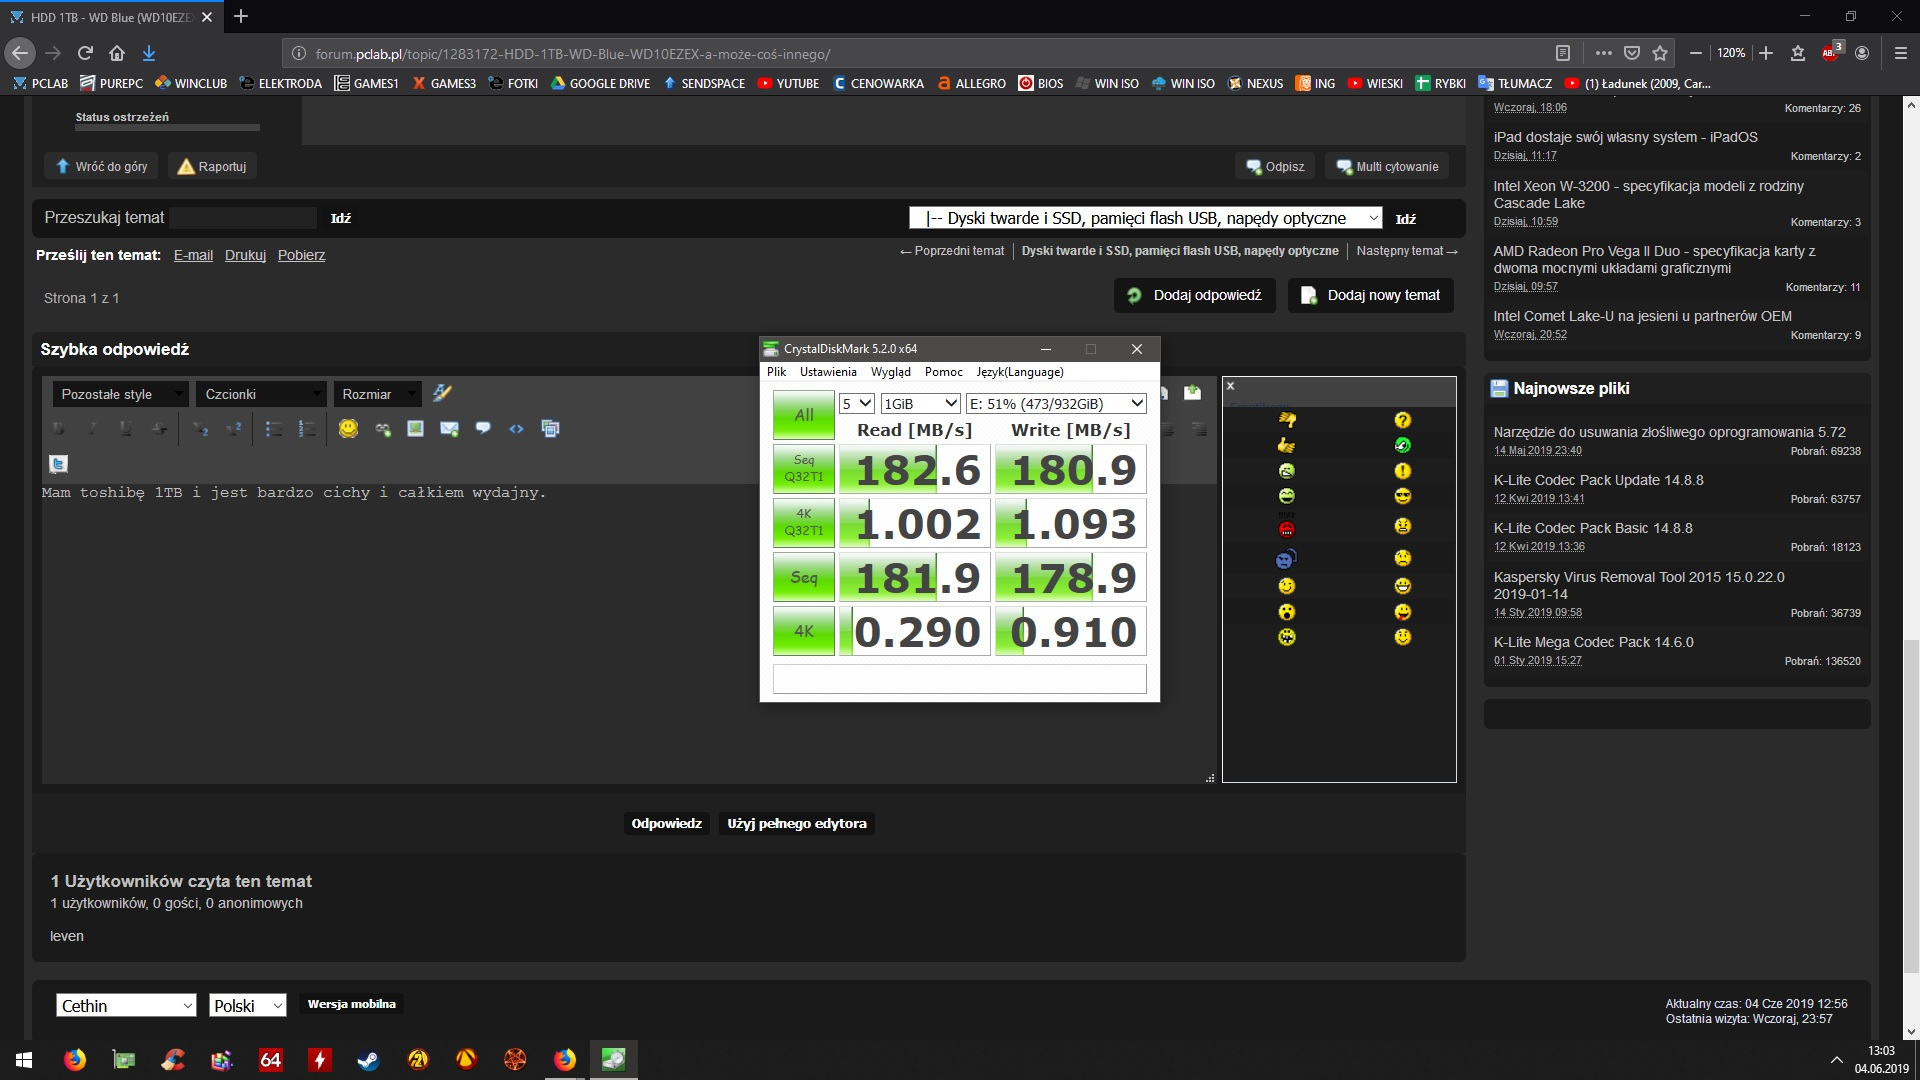Open Steam from the taskbar
The height and width of the screenshot is (1080, 1920).
(x=368, y=1060)
